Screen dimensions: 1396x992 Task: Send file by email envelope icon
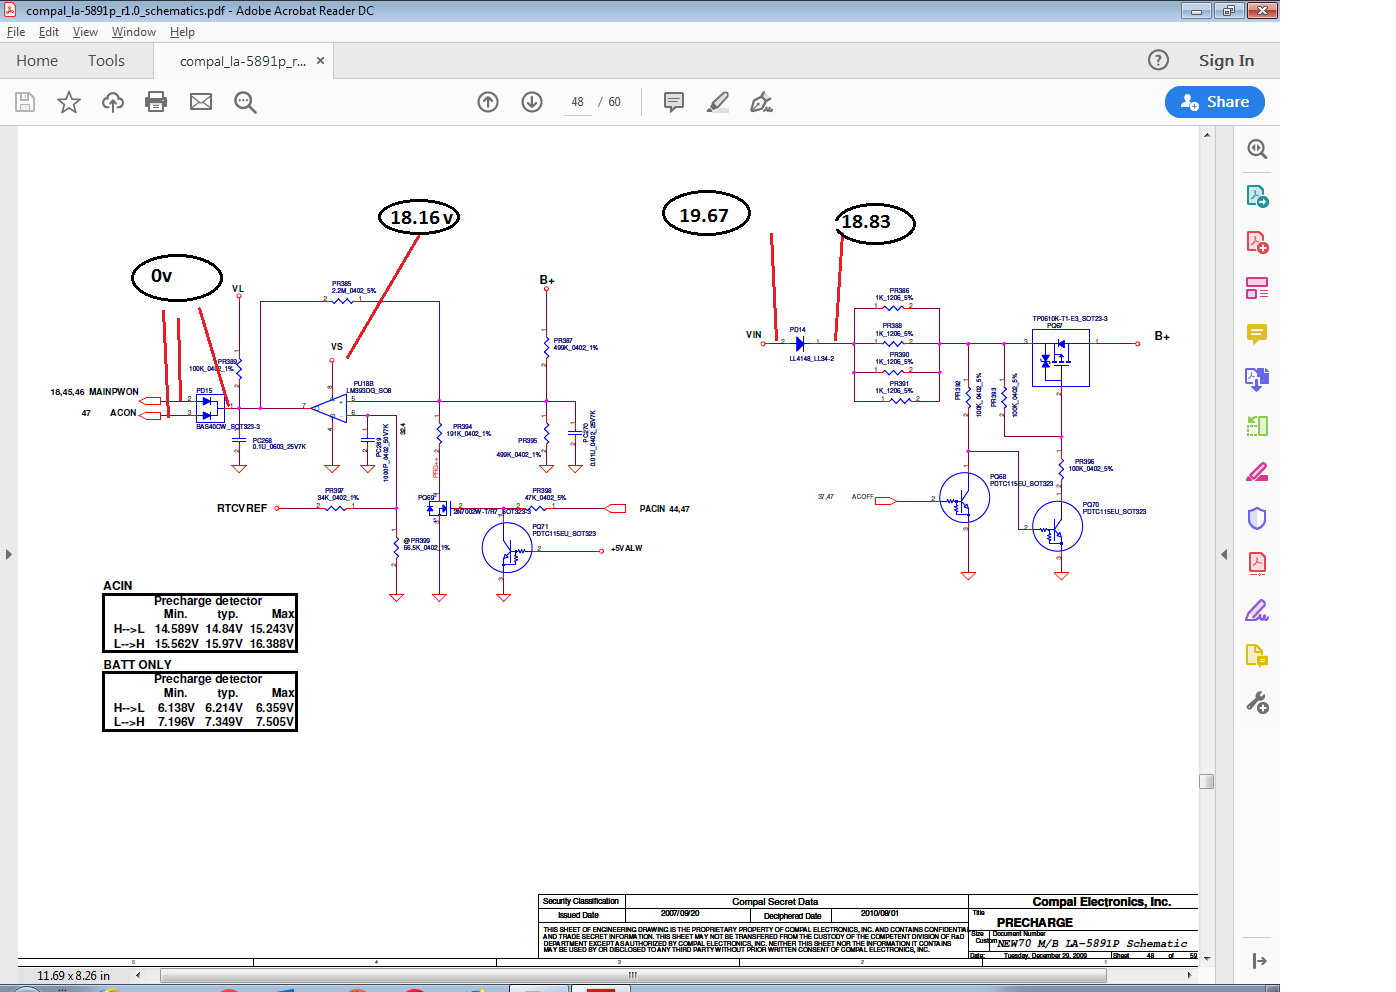(x=201, y=102)
